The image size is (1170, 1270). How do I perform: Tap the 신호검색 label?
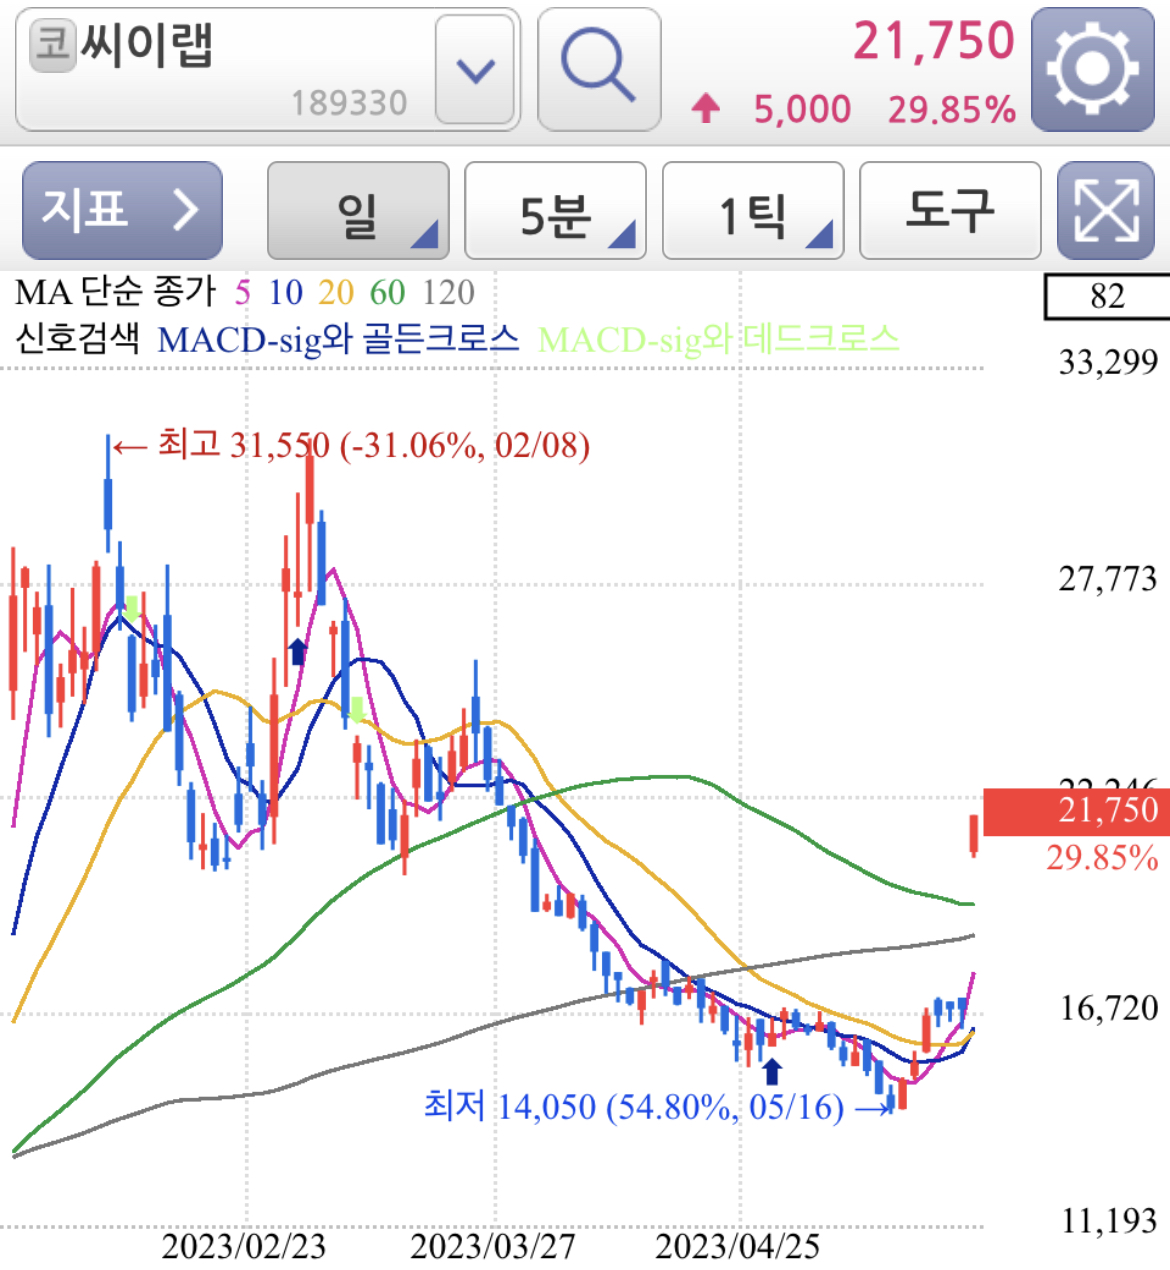click(77, 339)
